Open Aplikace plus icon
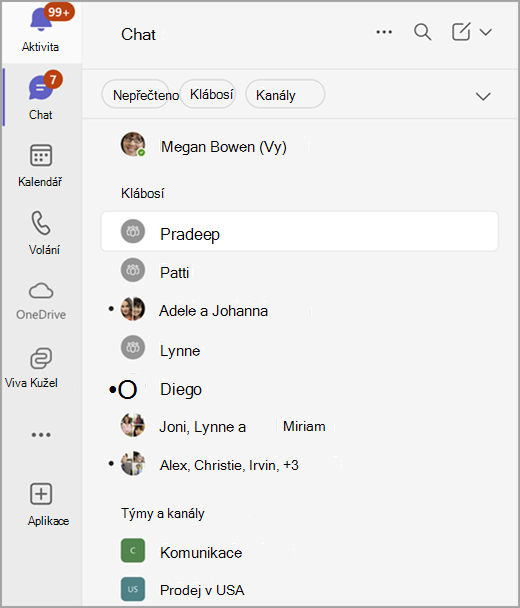 pos(41,494)
